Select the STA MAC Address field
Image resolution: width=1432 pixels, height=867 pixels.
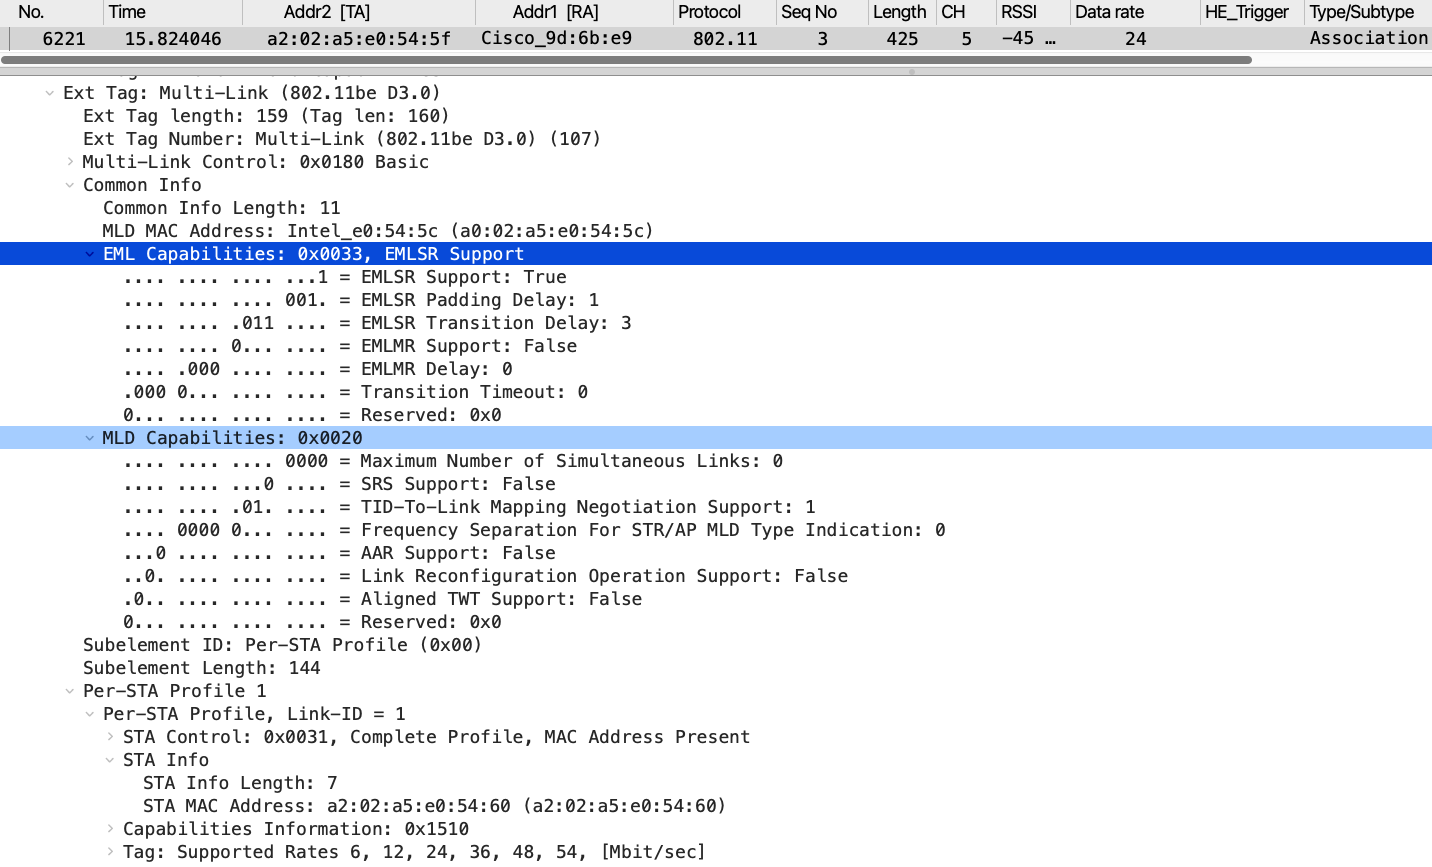pyautogui.click(x=434, y=806)
